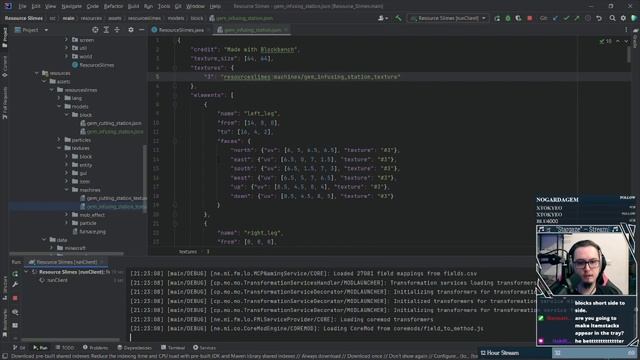Viewport: 640px width, 360px height.
Task: Click the Project panel horizontal scrollbar
Action: [x=67, y=253]
